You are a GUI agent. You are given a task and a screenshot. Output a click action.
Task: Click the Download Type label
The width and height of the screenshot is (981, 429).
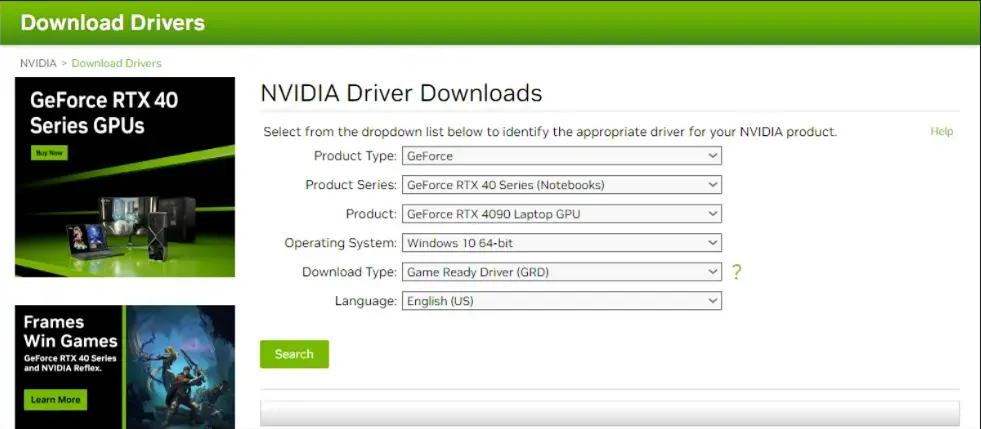[x=350, y=272]
